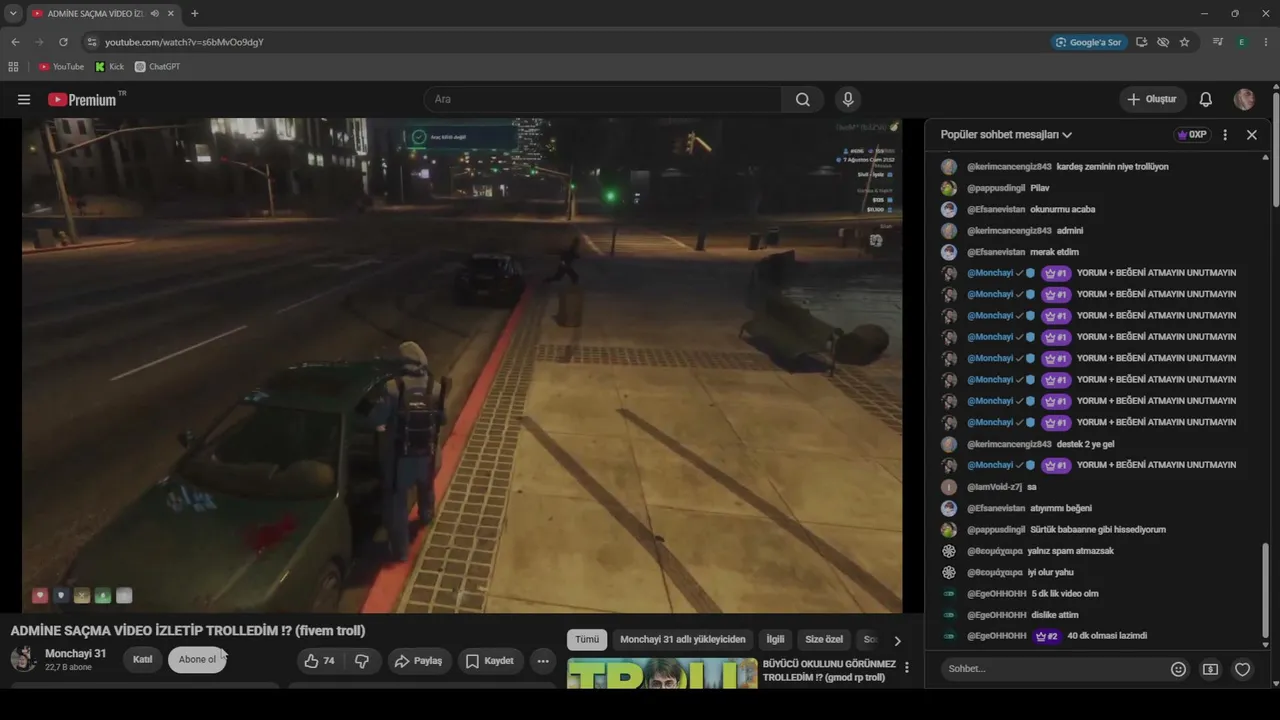Click the Abone ol subscribe button

click(197, 660)
